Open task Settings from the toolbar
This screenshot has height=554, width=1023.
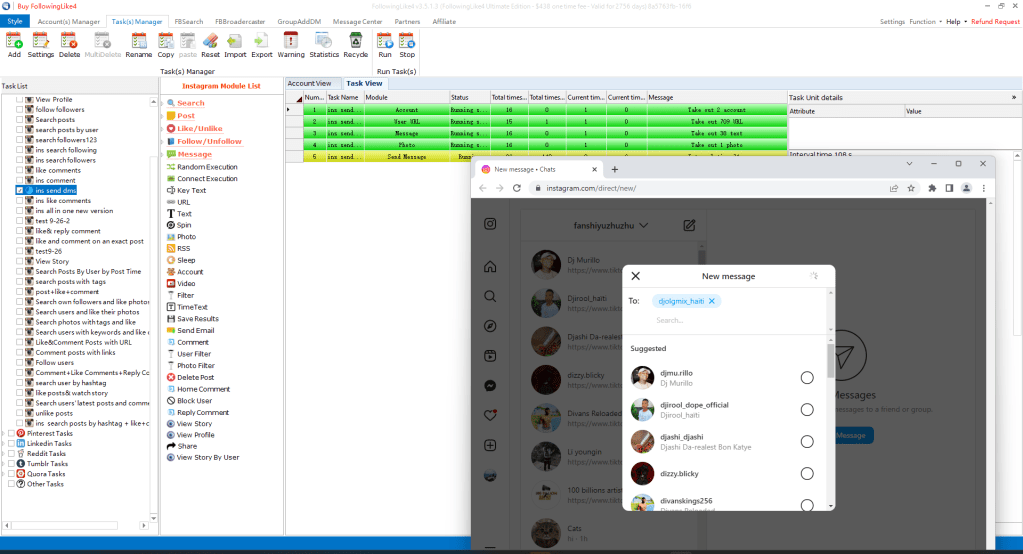click(41, 44)
